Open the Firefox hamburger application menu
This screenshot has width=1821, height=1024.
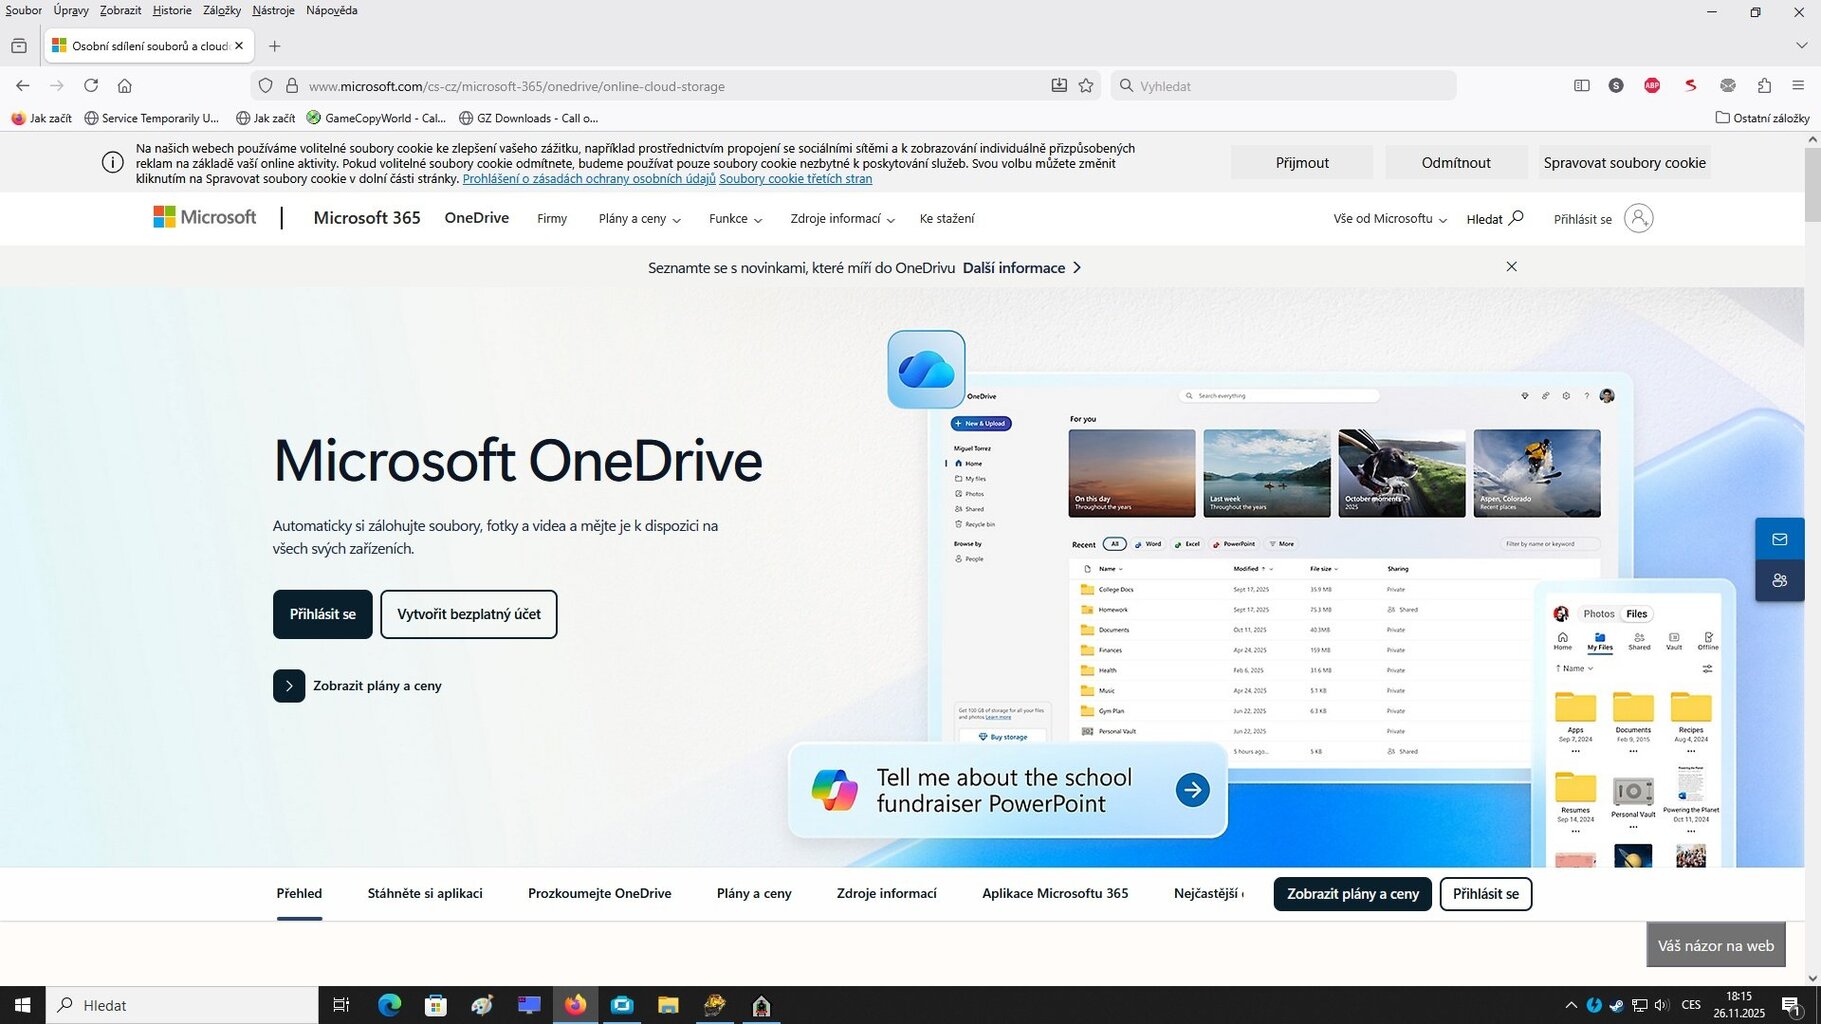(1798, 86)
